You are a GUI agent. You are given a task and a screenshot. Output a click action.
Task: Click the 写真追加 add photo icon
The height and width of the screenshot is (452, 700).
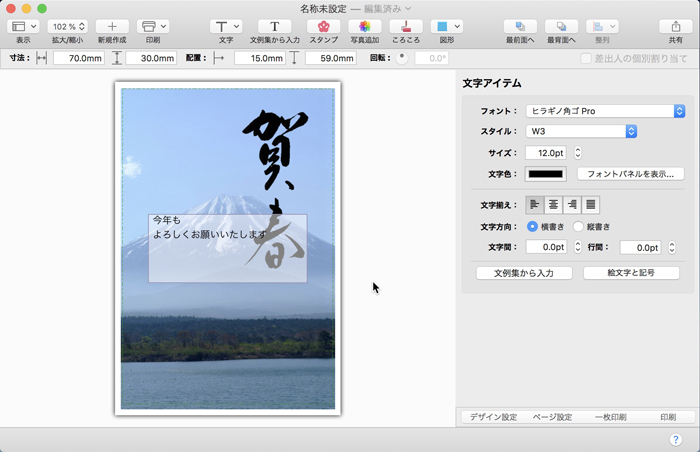coord(365,26)
